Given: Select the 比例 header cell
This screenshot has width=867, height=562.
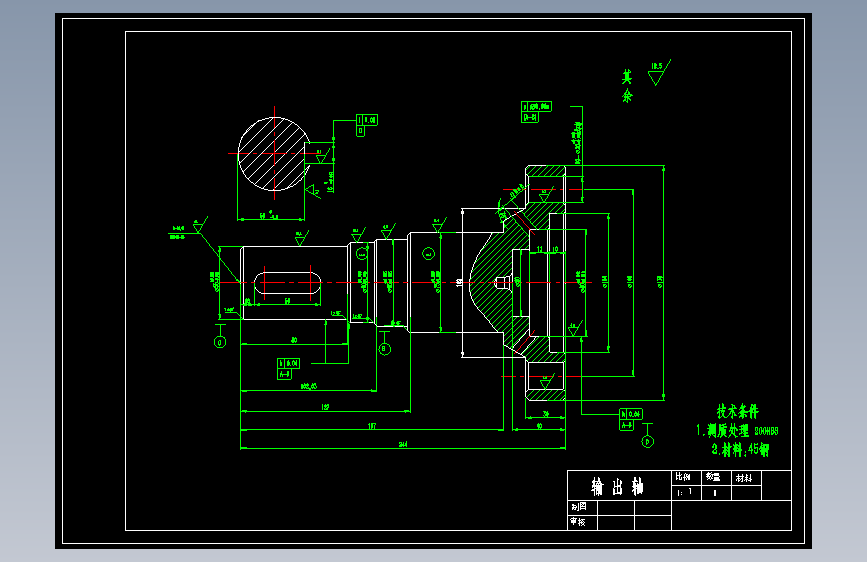Looking at the screenshot, I should (x=687, y=477).
